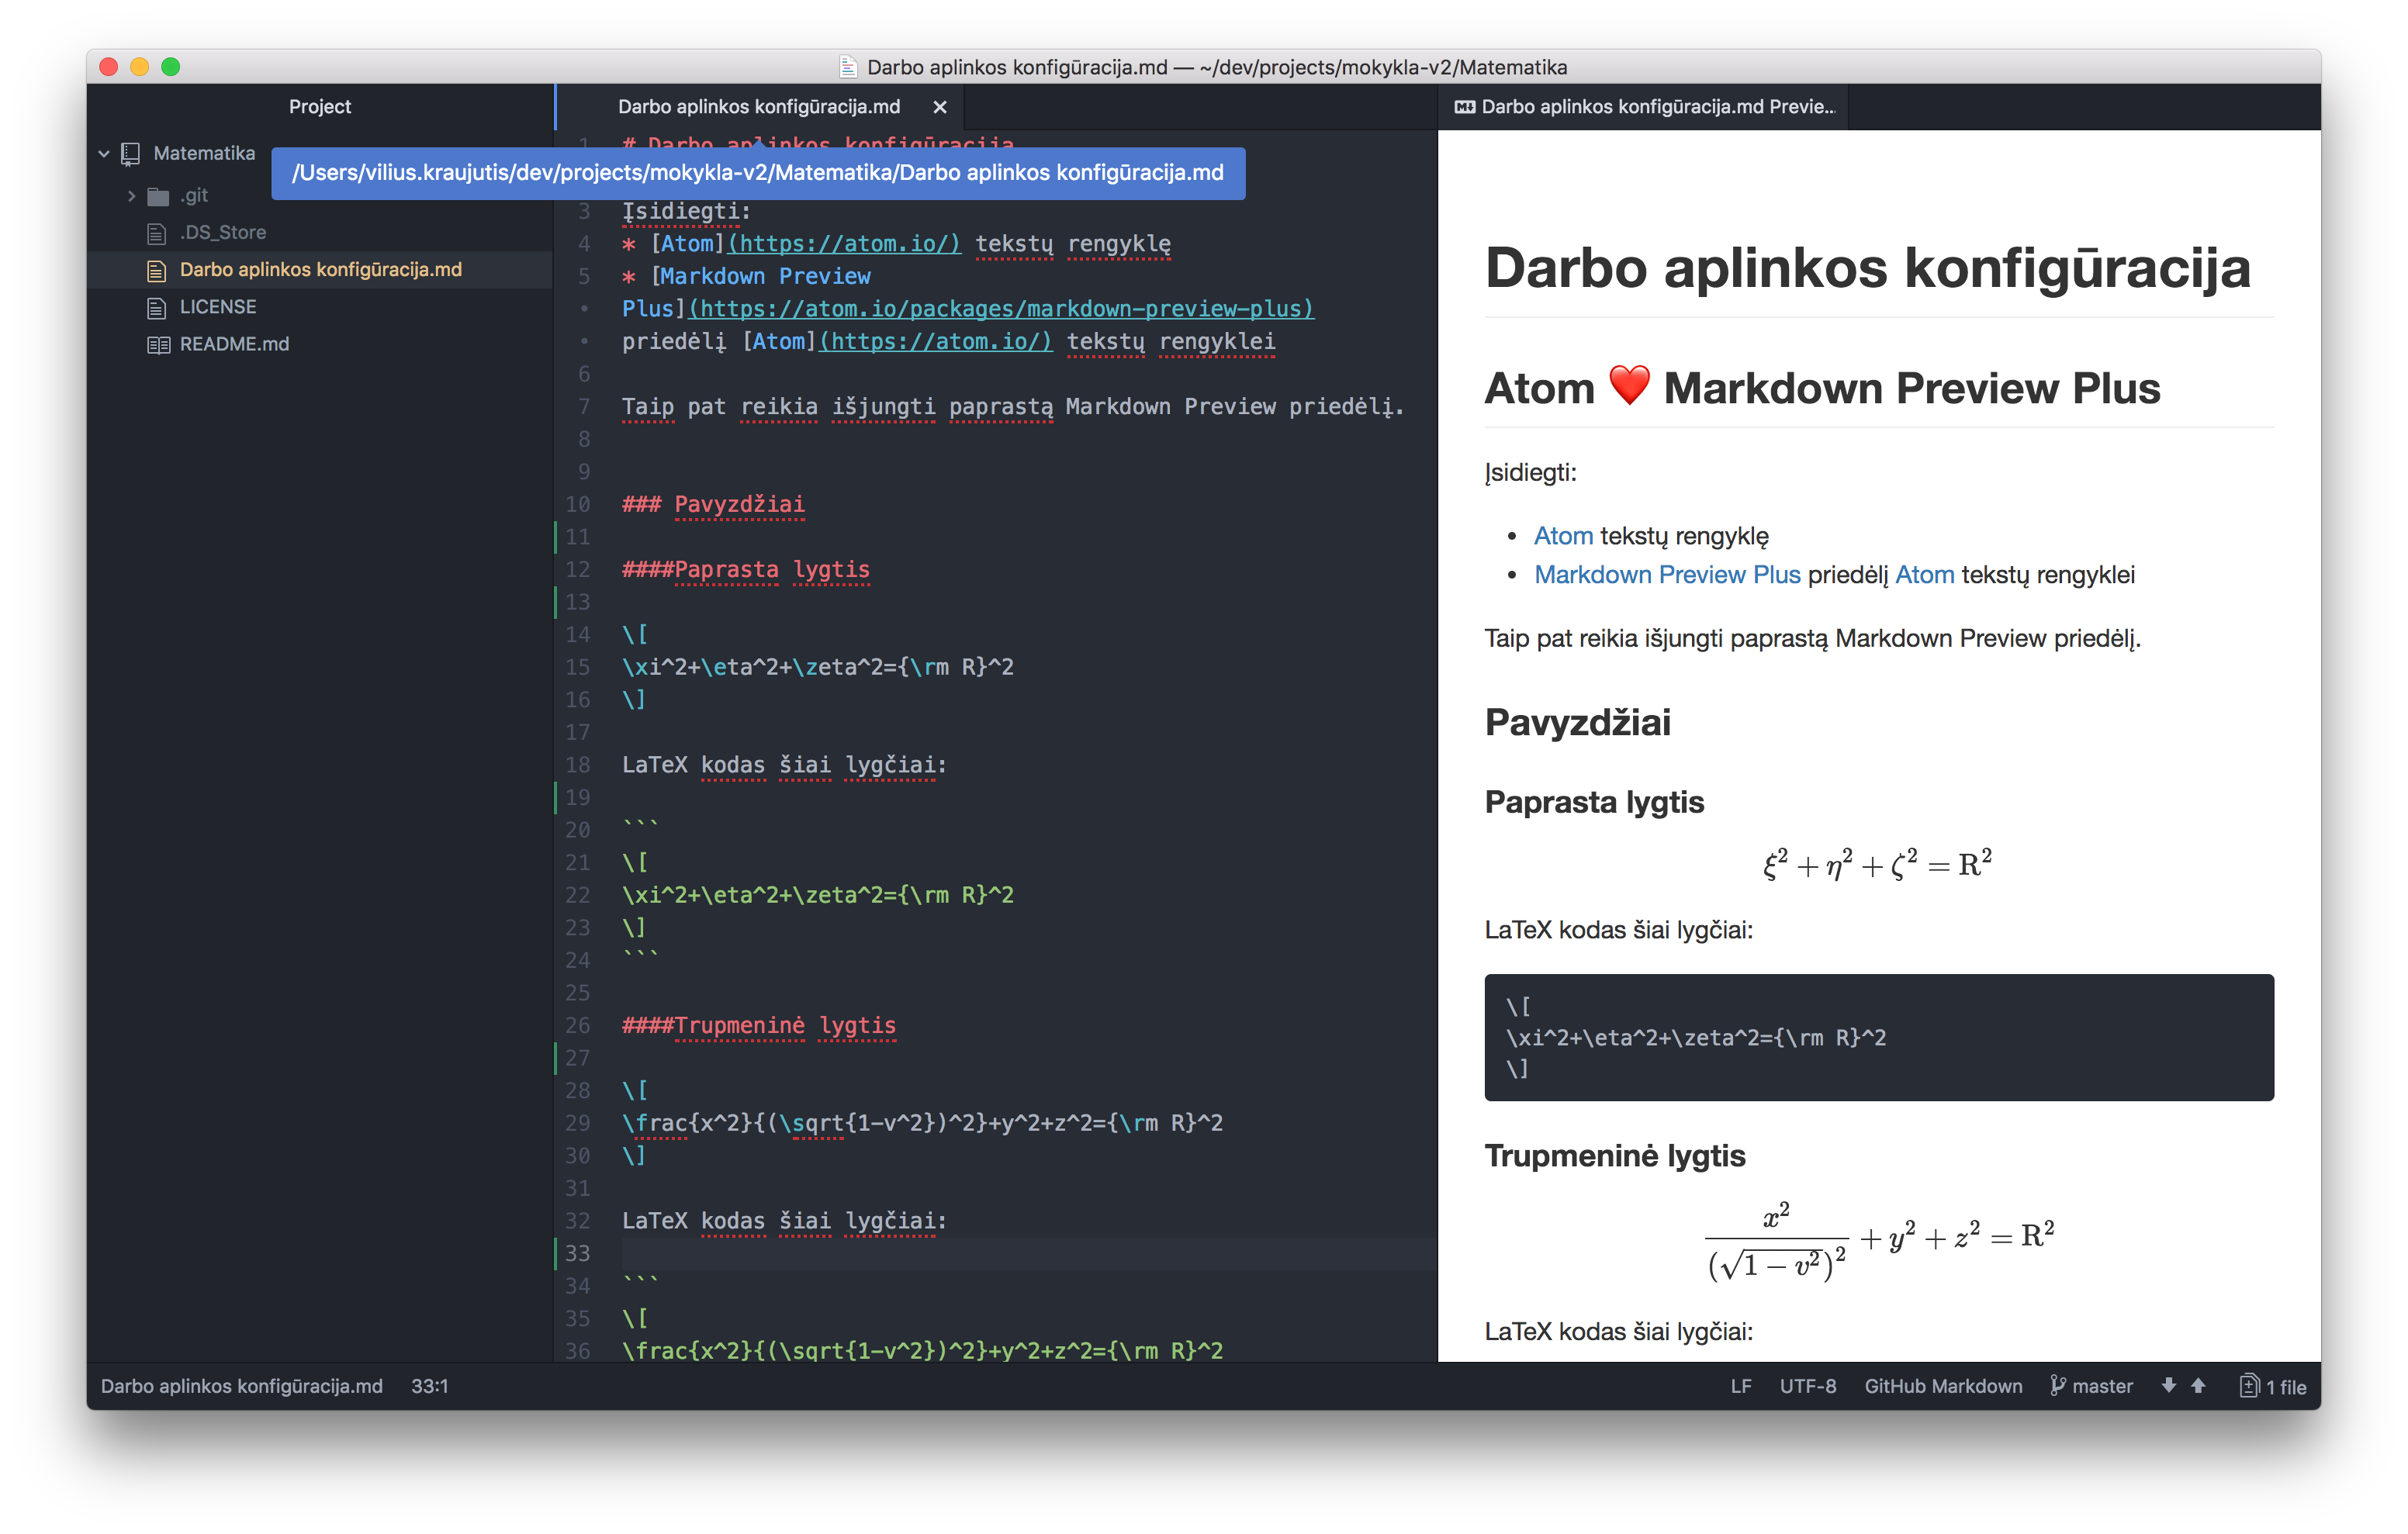Open README.md from the project tree
The height and width of the screenshot is (1534, 2408).
coord(234,344)
